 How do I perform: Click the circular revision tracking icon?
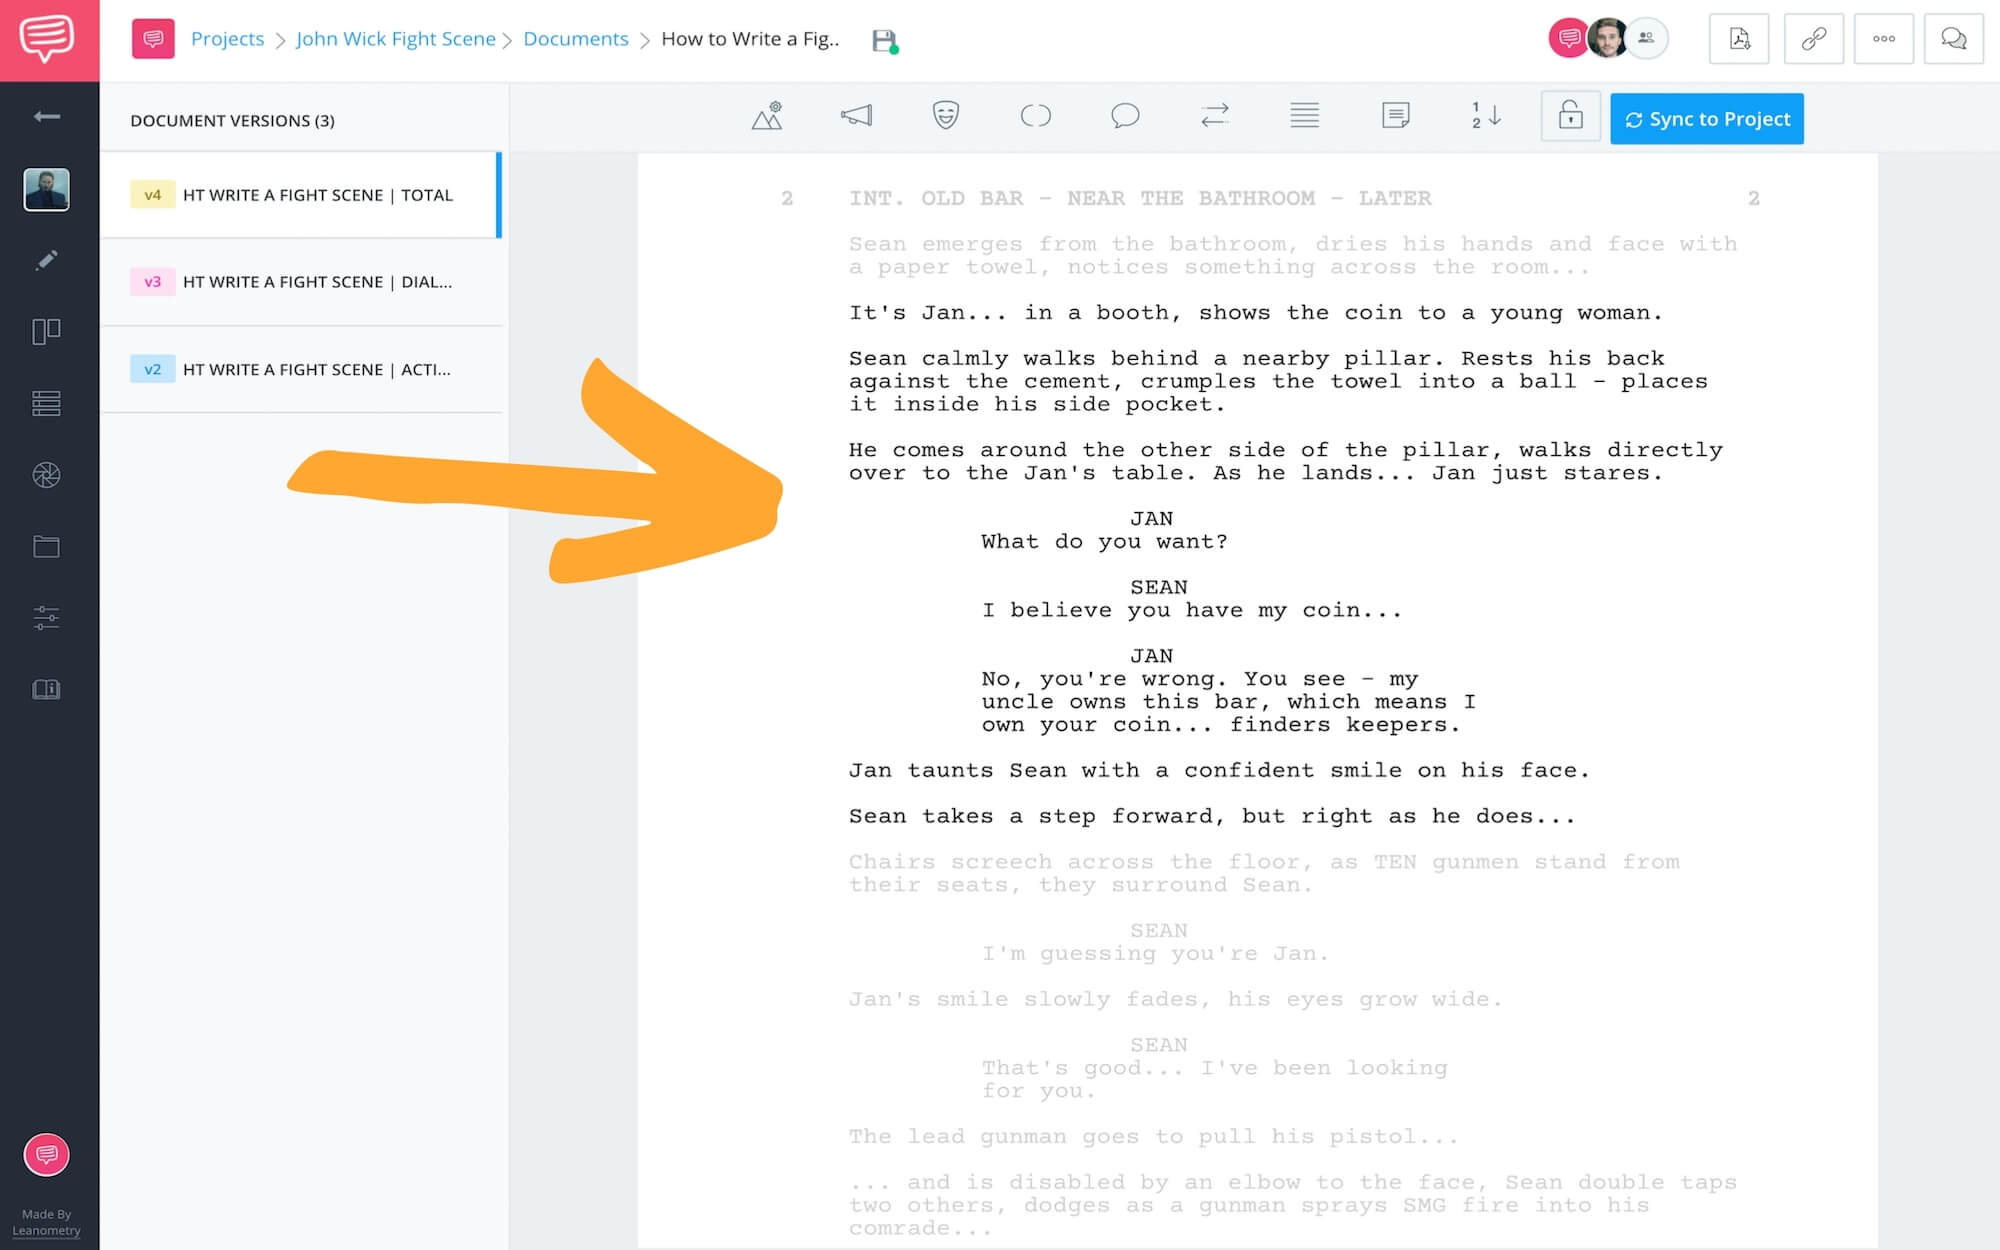point(1037,118)
